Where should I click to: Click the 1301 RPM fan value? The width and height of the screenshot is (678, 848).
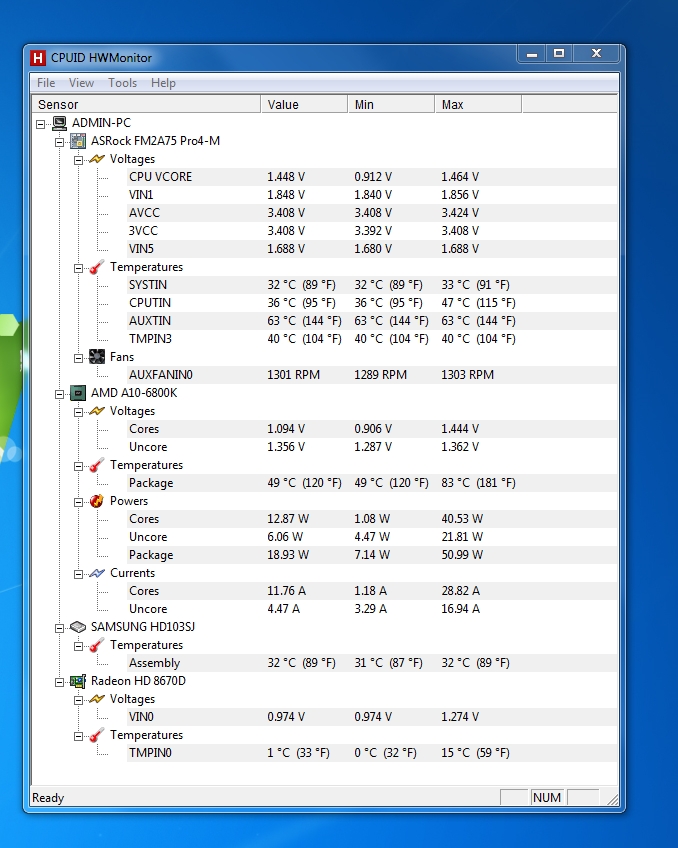[294, 375]
